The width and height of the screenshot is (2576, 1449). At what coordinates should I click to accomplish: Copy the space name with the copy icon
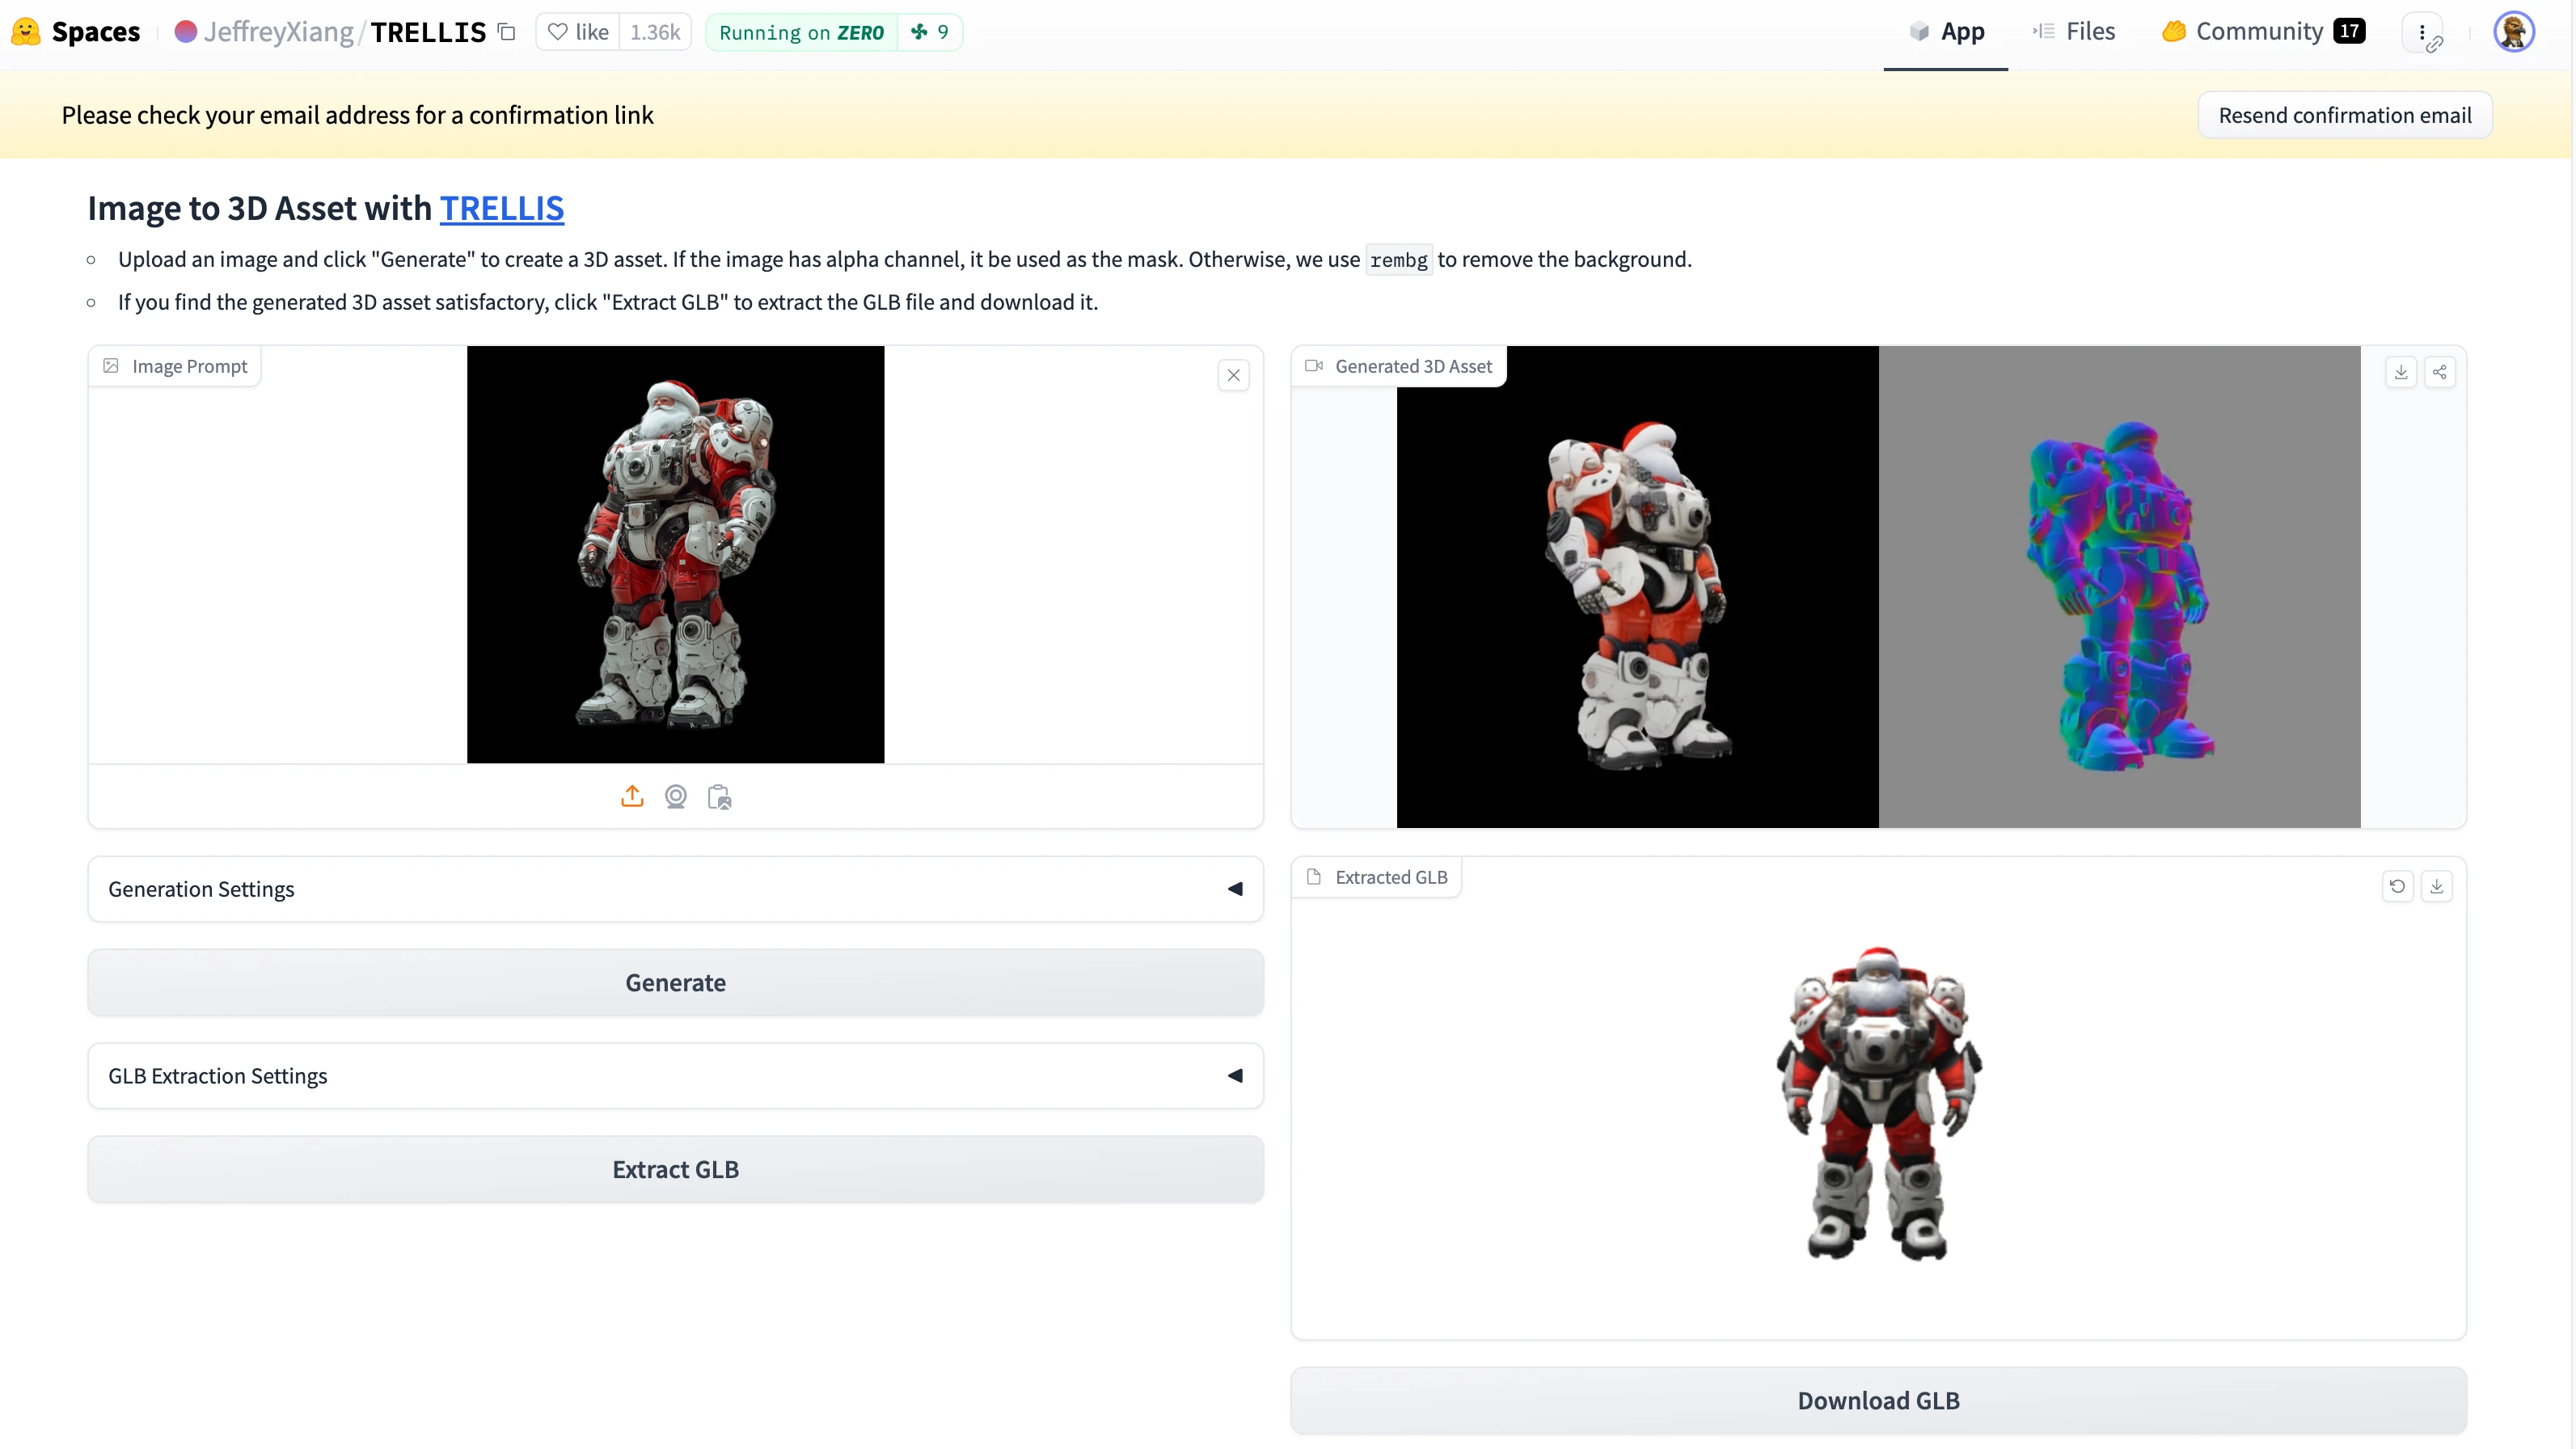coord(507,32)
